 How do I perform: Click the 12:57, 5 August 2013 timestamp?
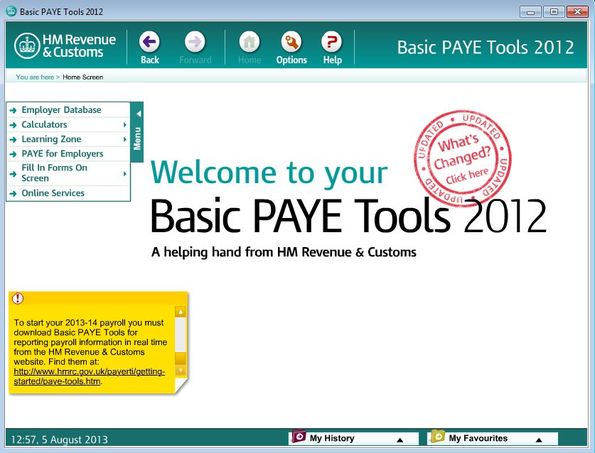point(59,439)
